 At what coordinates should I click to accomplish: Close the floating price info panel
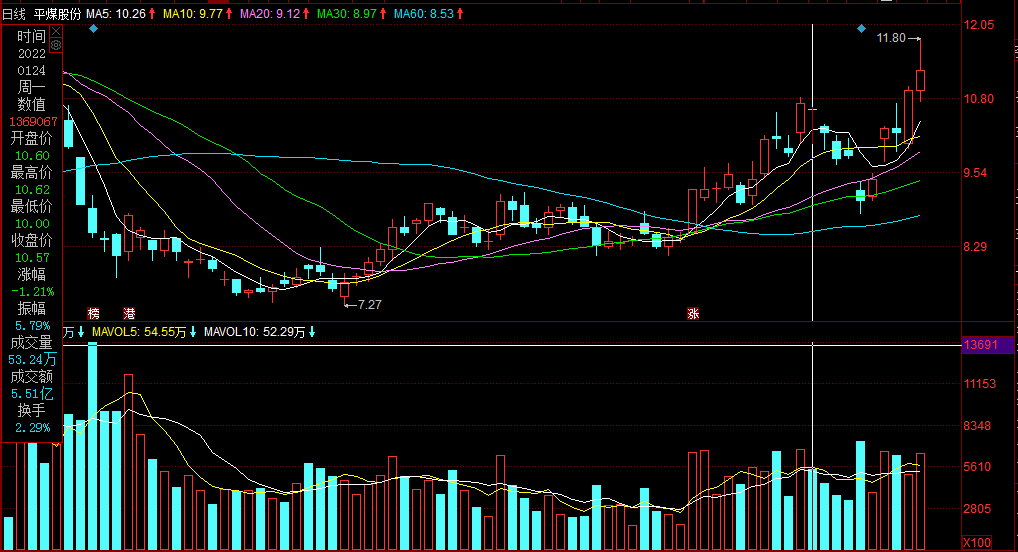pyautogui.click(x=56, y=30)
